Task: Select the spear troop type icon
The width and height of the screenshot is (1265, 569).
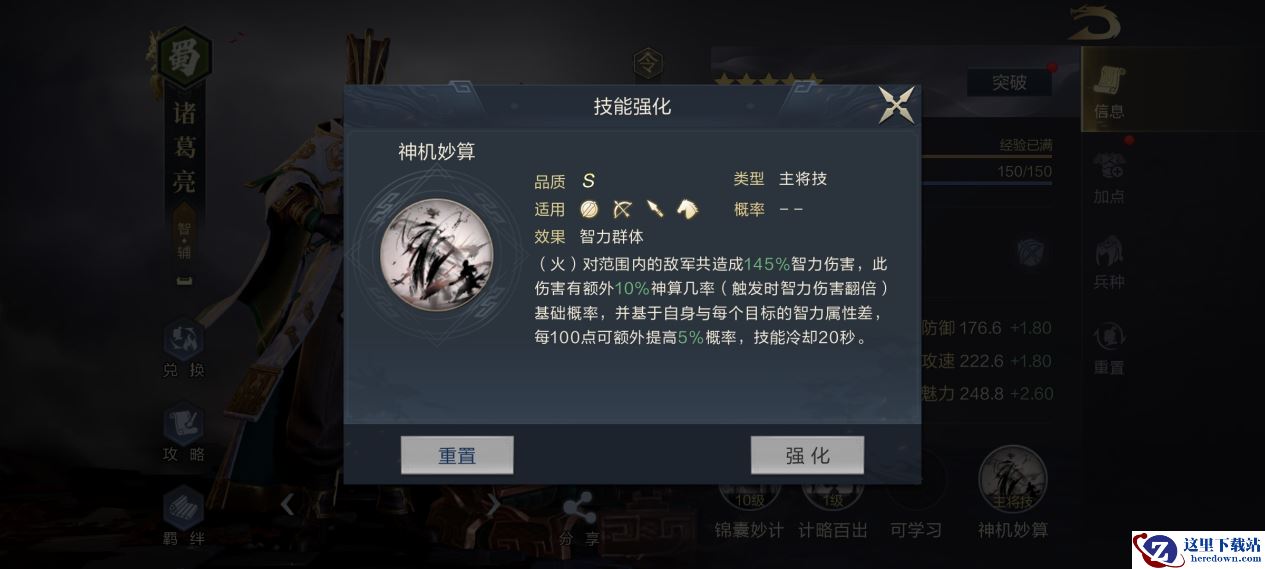Action: [x=655, y=209]
